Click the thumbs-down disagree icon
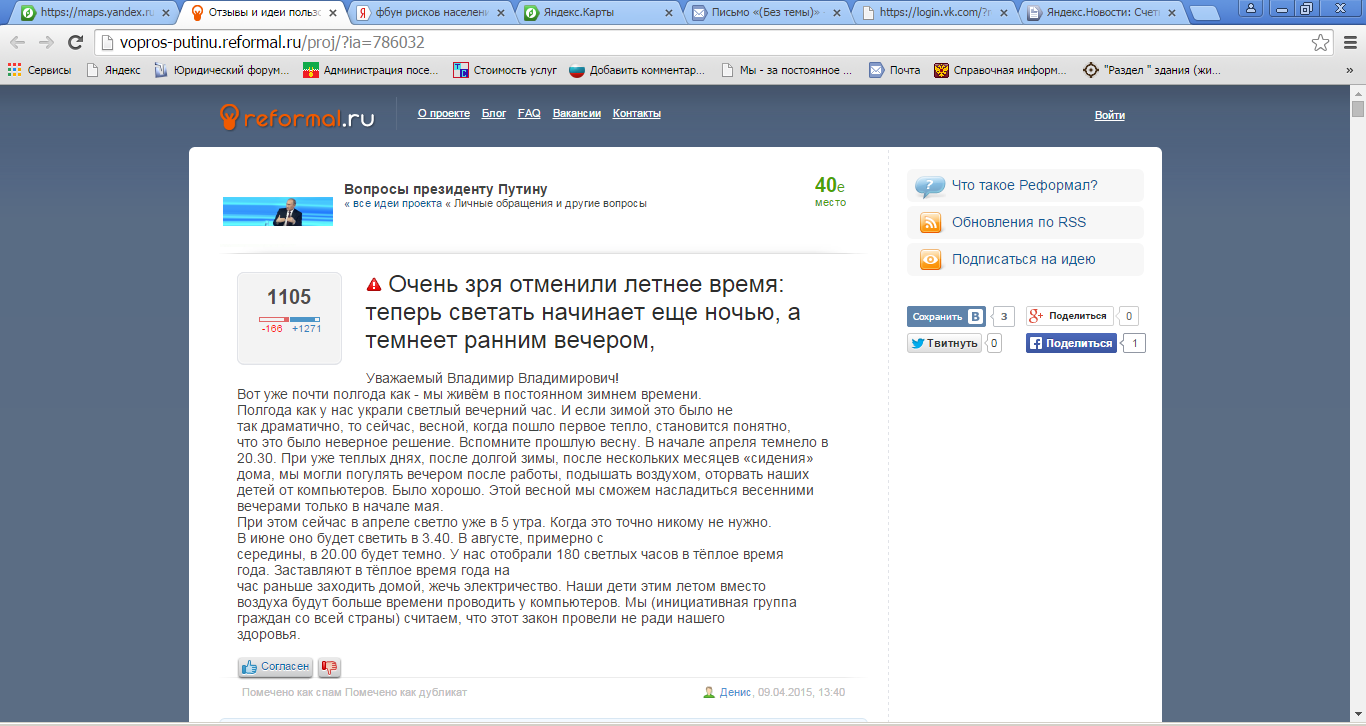Screen dimensions: 1366x726 tap(329, 667)
